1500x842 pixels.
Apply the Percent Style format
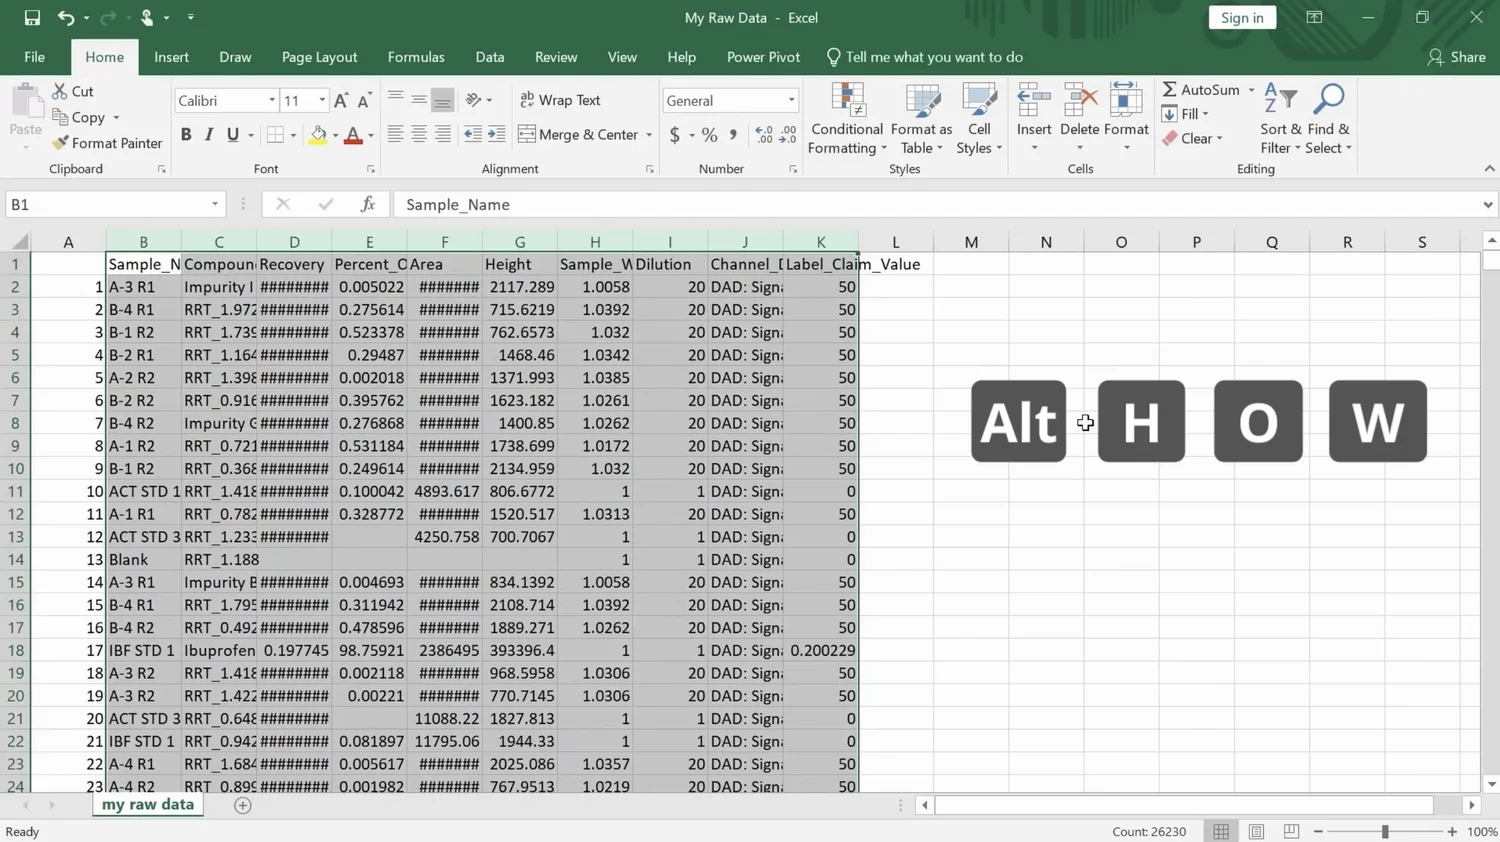point(709,134)
